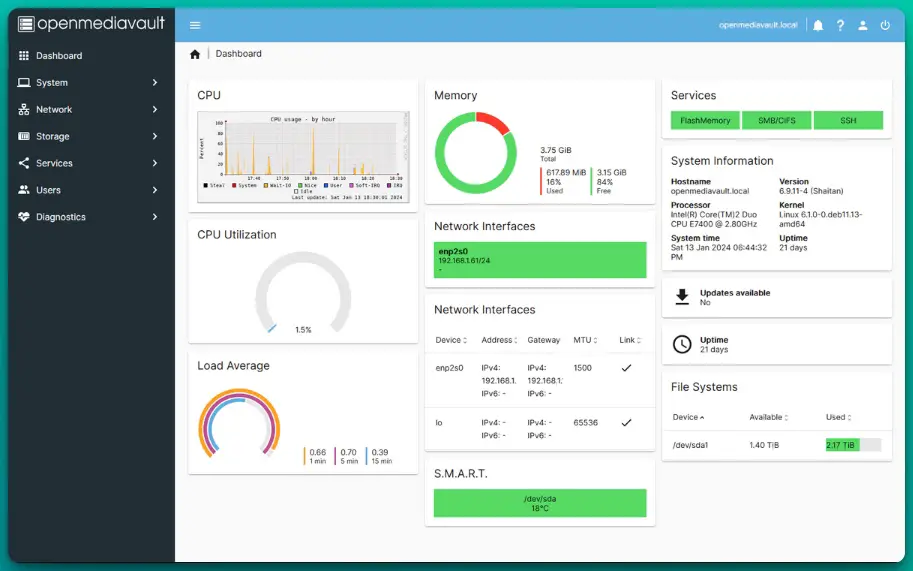Click the 3.15 GiB free memory value

coord(611,173)
